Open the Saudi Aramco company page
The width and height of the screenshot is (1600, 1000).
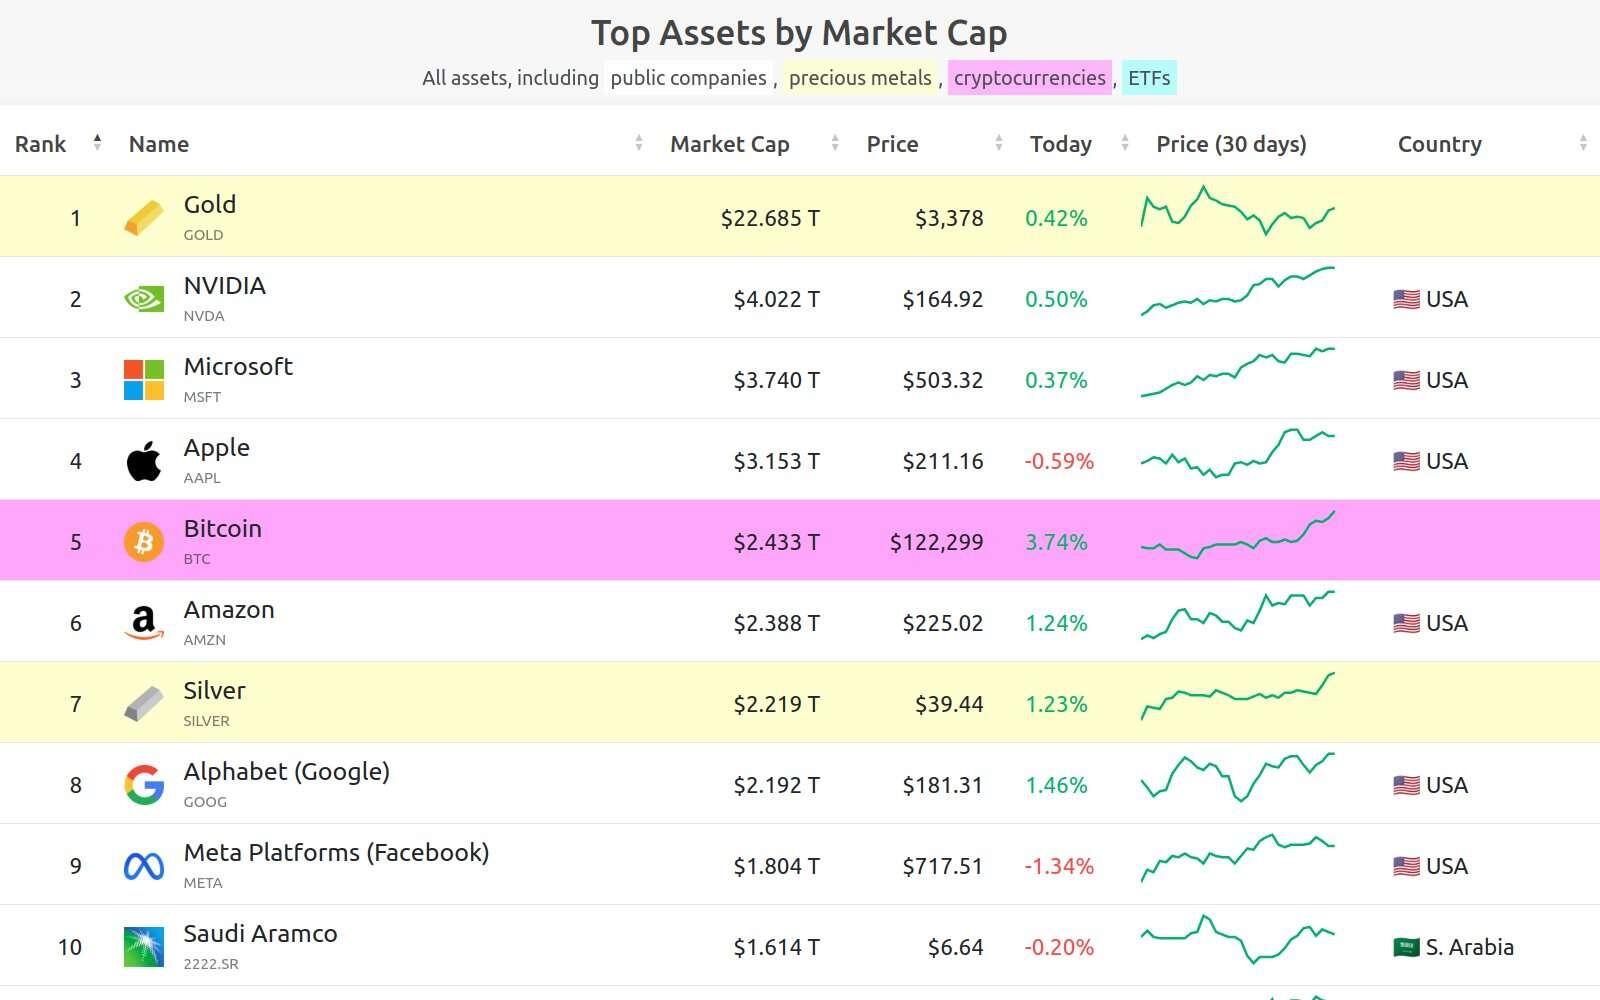coord(261,934)
